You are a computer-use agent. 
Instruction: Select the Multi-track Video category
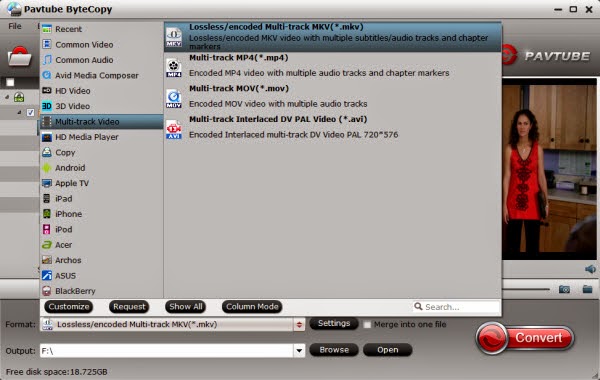coord(101,122)
